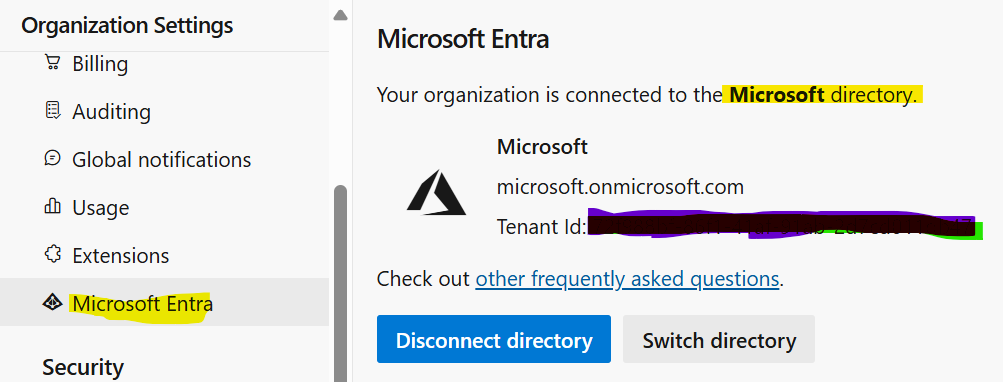Screen dimensions: 1003x382
Task: Click the Extensions puzzle piece icon
Action: click(52, 255)
